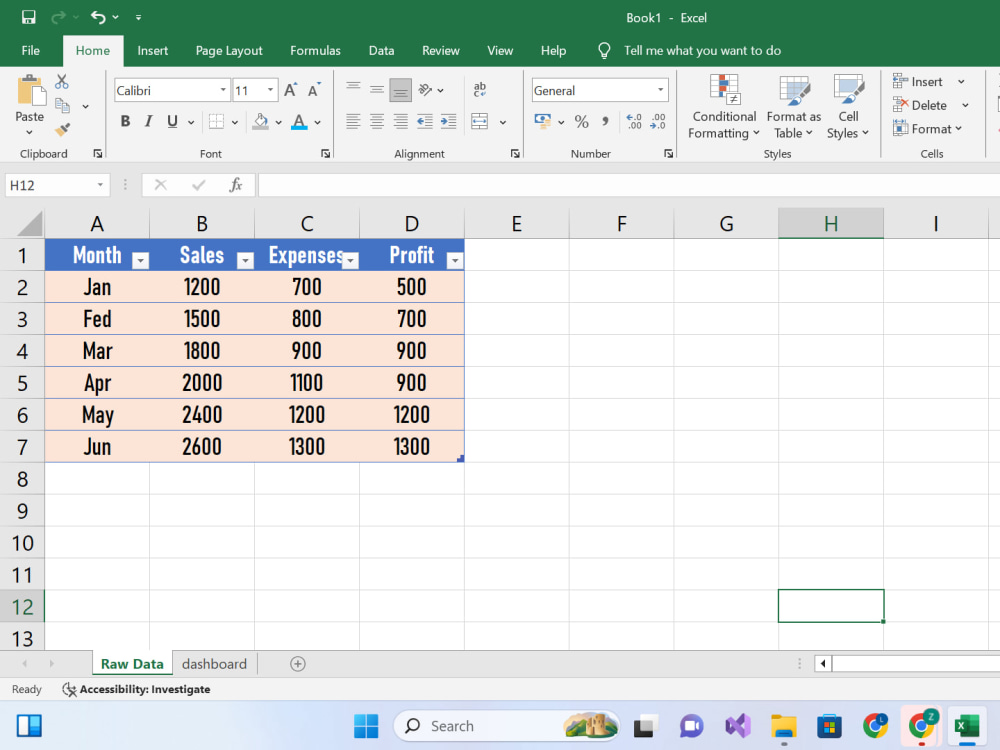The width and height of the screenshot is (1000, 750).
Task: Select the Format Painter brush icon
Action: [x=62, y=129]
